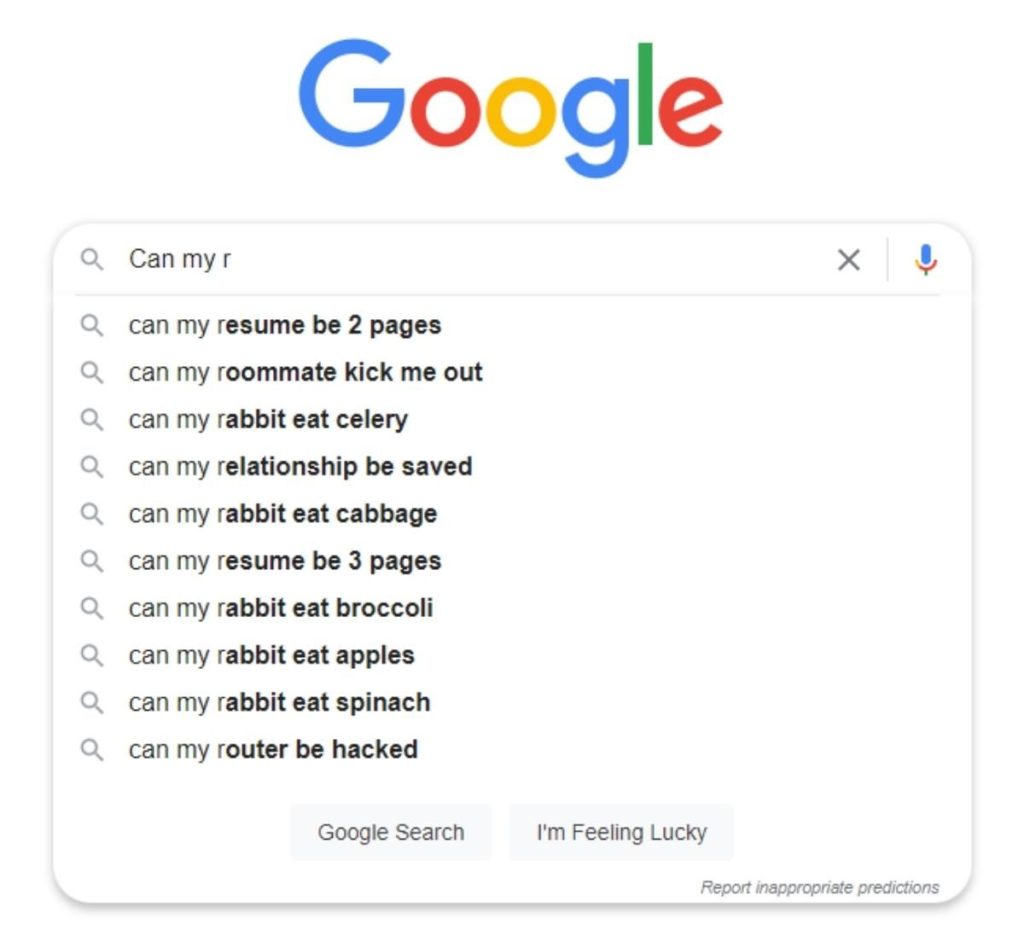Select the suggestion 'can my relationship be saved'
This screenshot has height=942, width=1024.
(300, 466)
